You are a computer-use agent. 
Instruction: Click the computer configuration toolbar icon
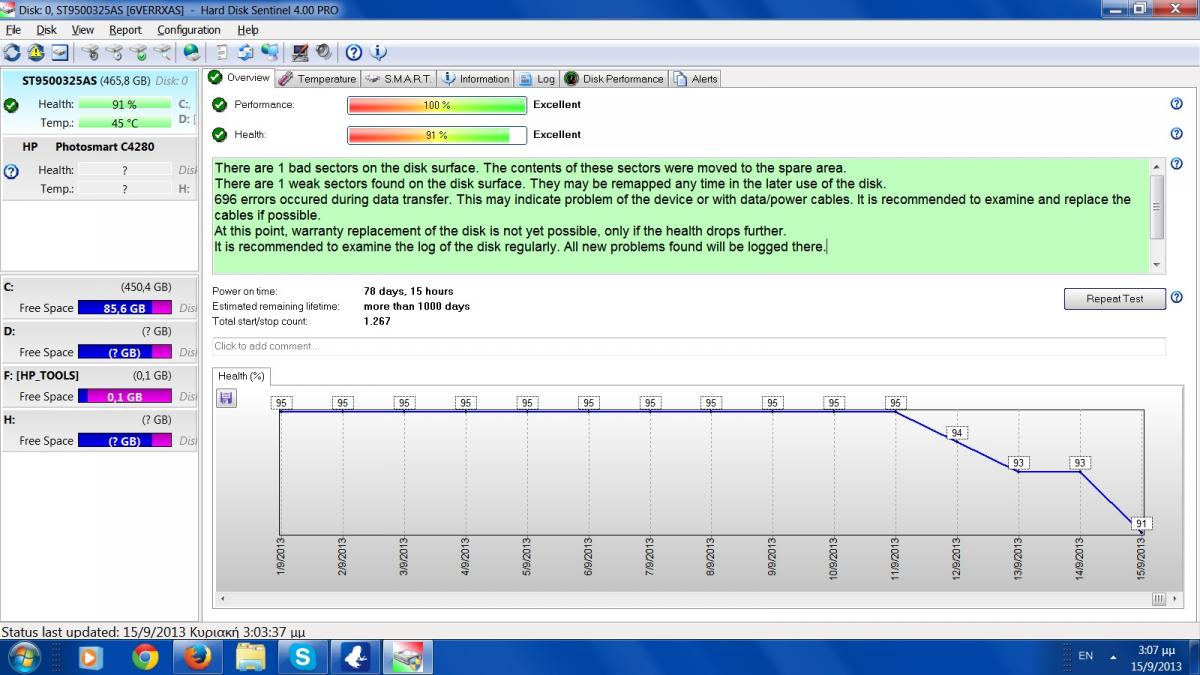[x=300, y=52]
